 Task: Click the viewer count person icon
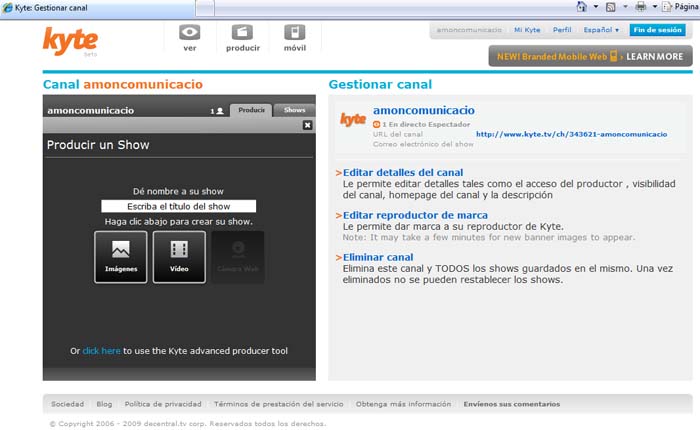coord(220,111)
